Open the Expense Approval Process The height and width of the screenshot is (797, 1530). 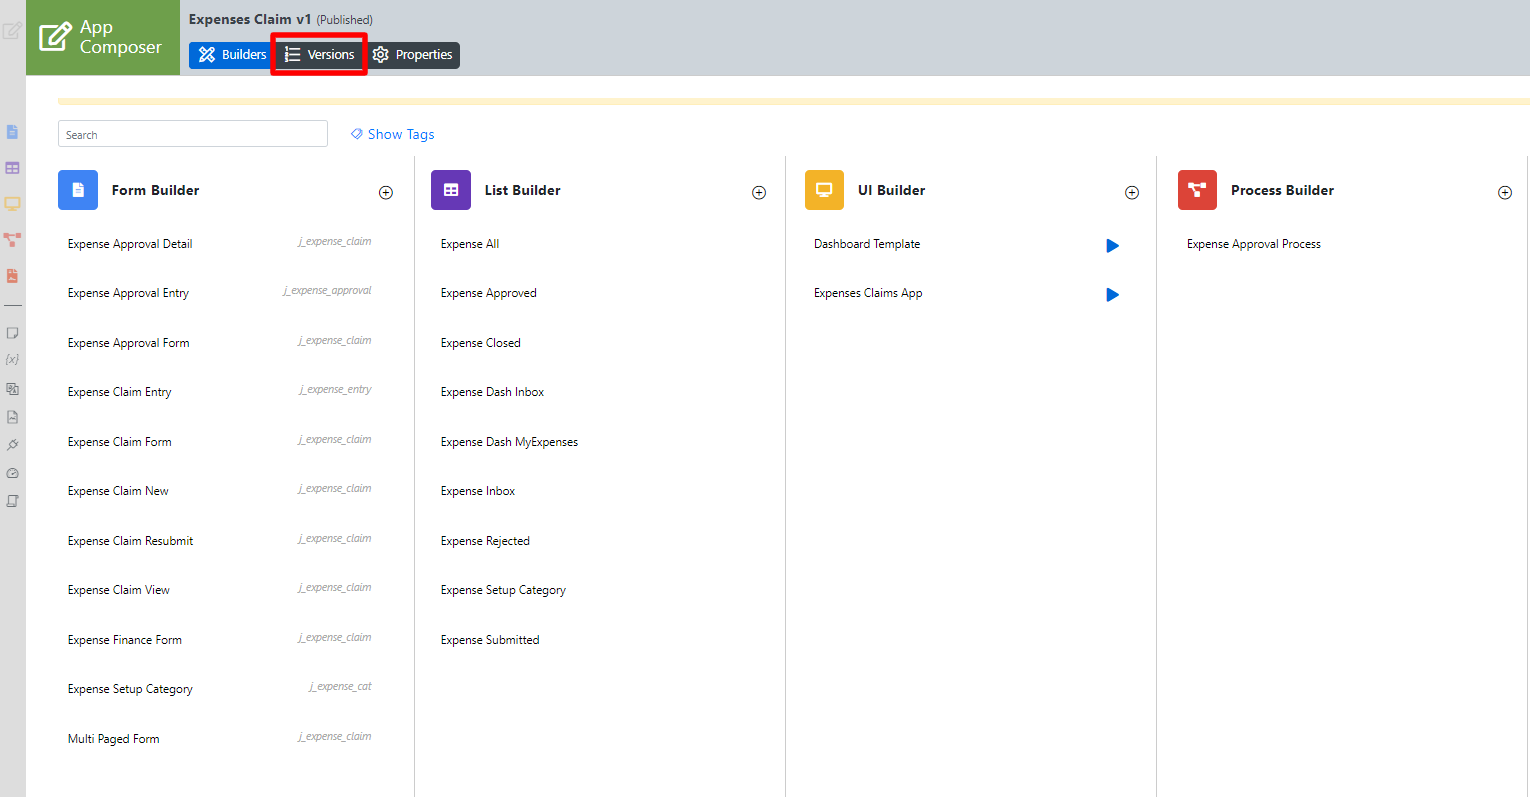(1253, 244)
